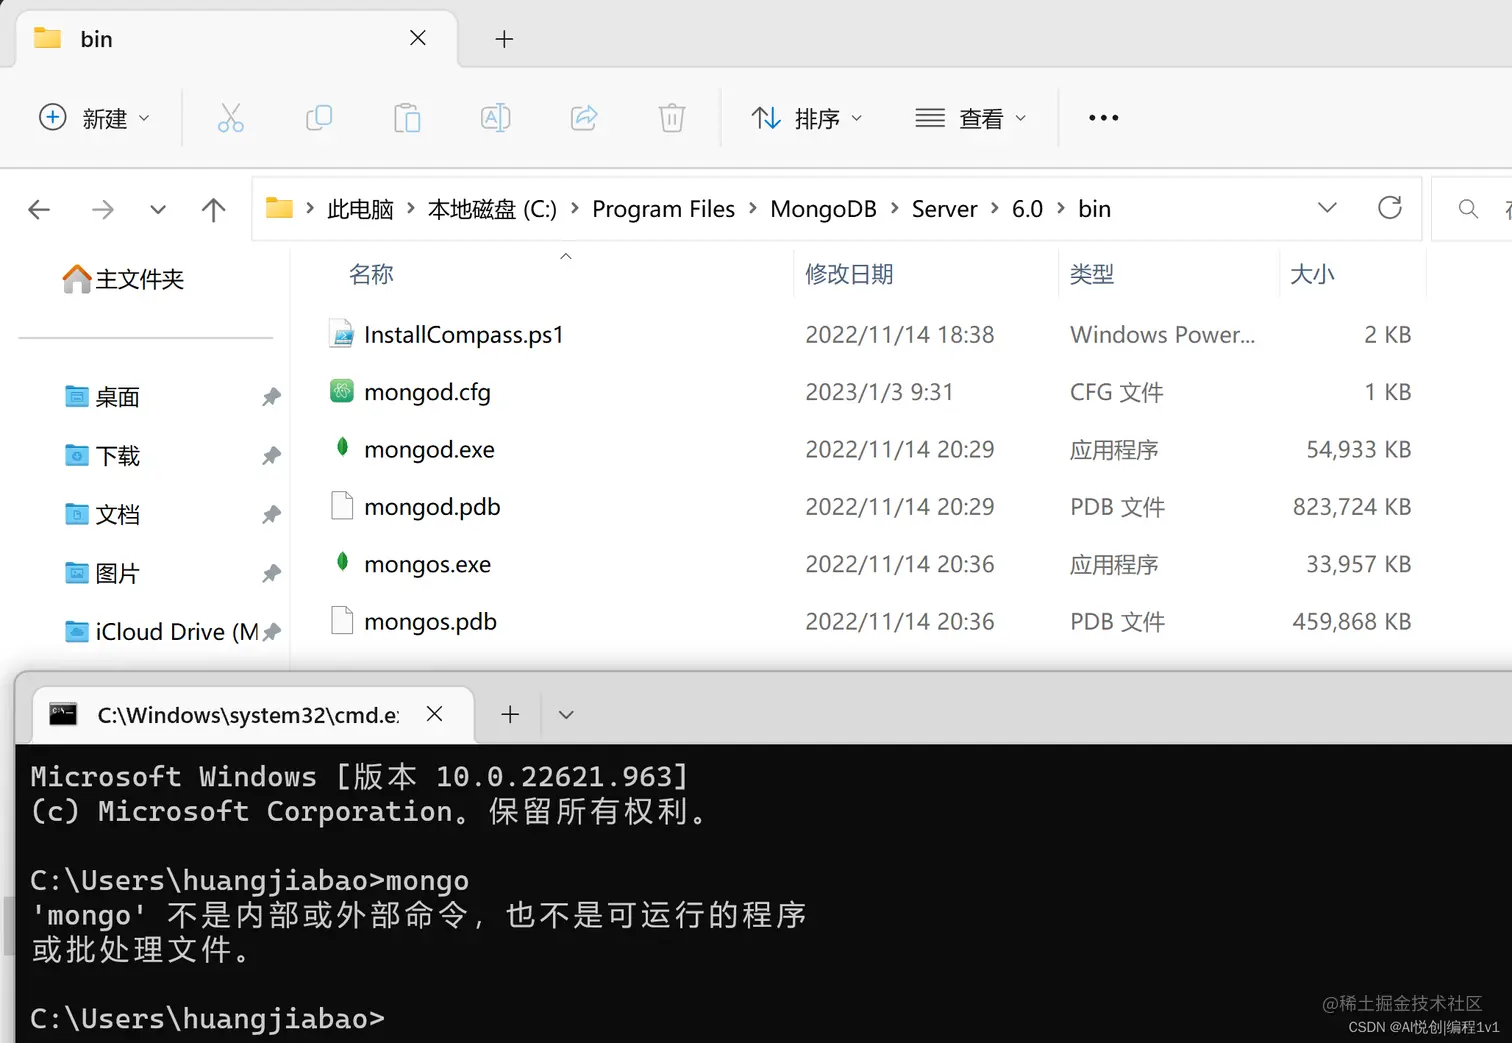Select the mongod.cfg file icon
Viewport: 1512px width, 1043px height.
[x=342, y=391]
